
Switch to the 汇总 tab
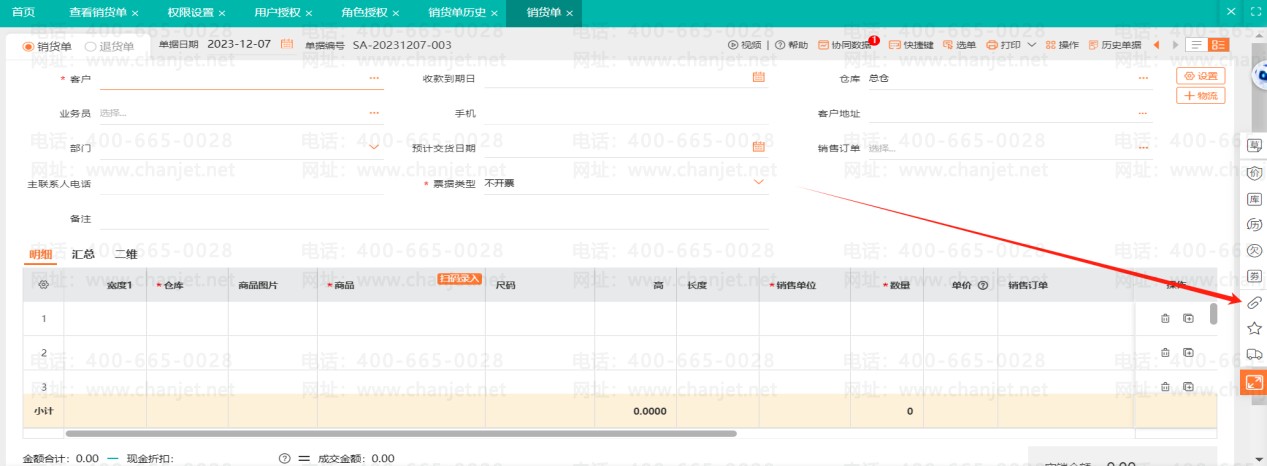(83, 254)
